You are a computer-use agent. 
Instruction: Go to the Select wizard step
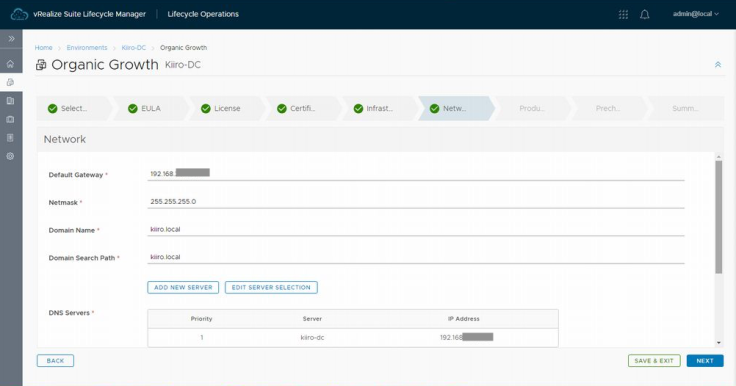tap(74, 108)
